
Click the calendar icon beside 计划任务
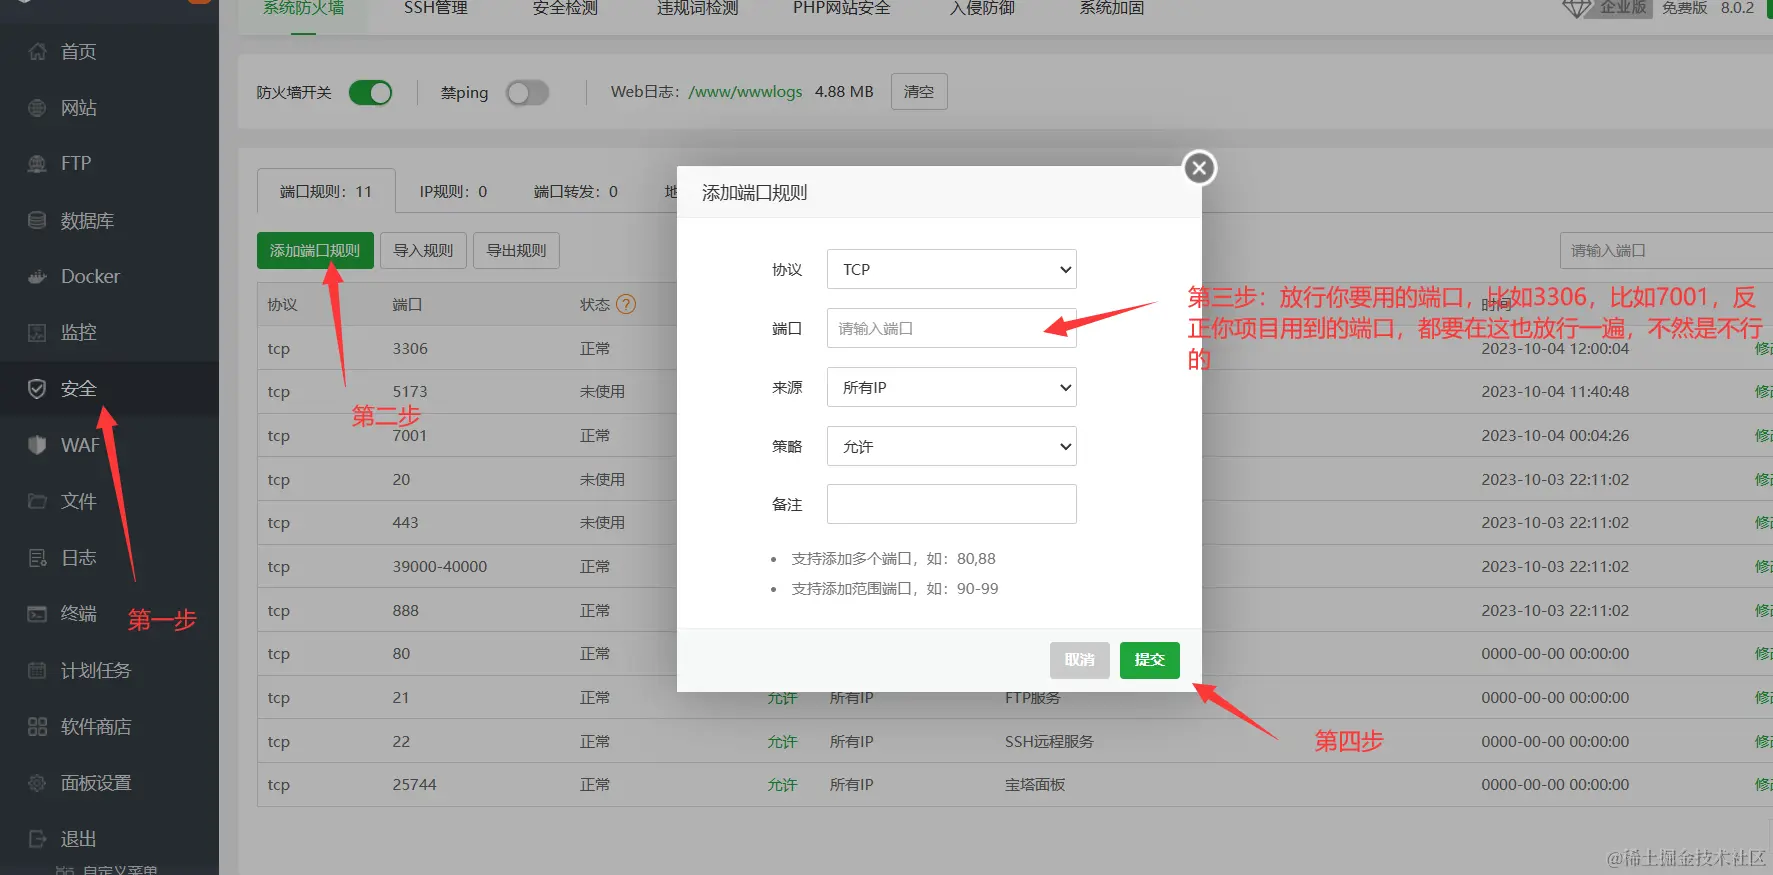pos(37,670)
